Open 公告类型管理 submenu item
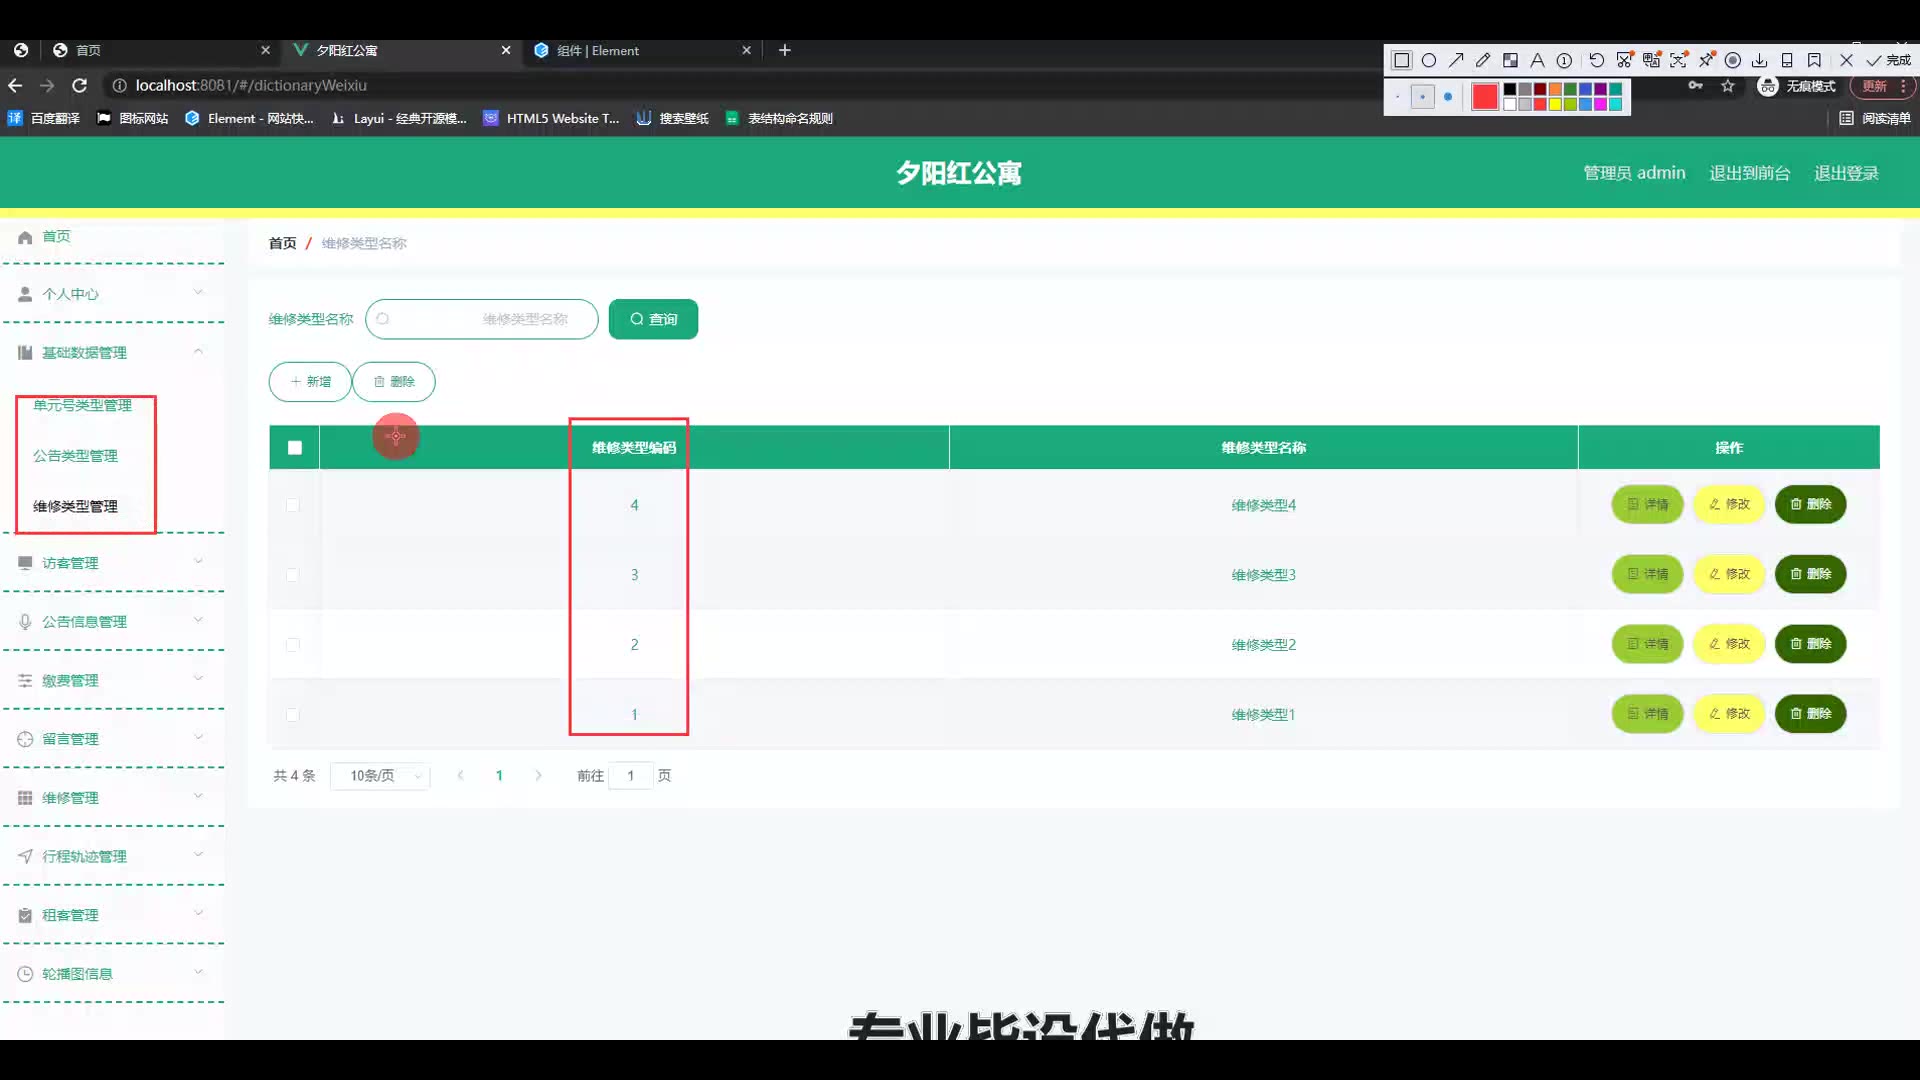The width and height of the screenshot is (1920, 1080). (x=75, y=455)
